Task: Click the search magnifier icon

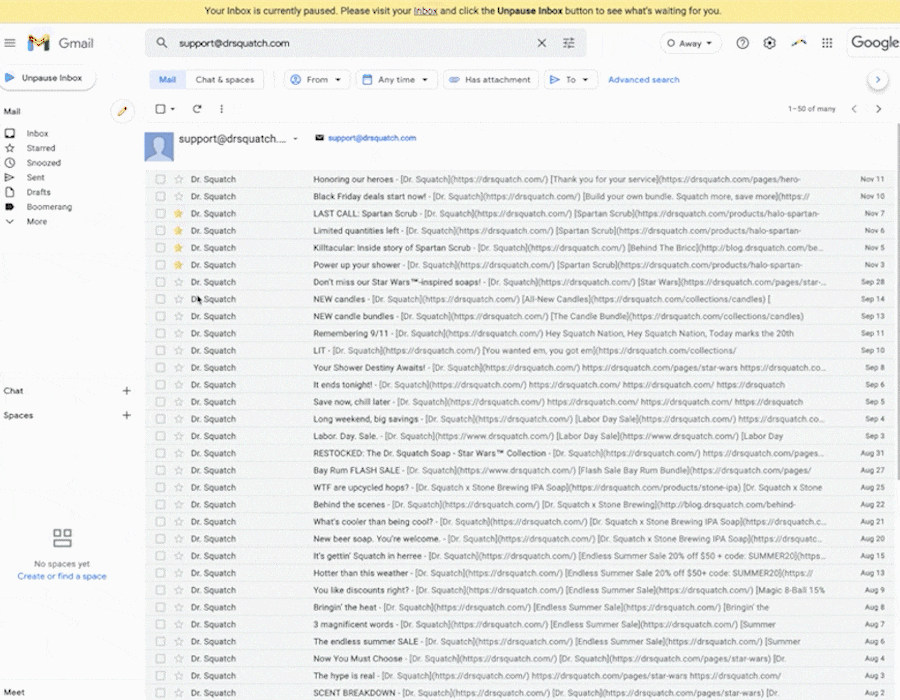Action: coord(162,43)
